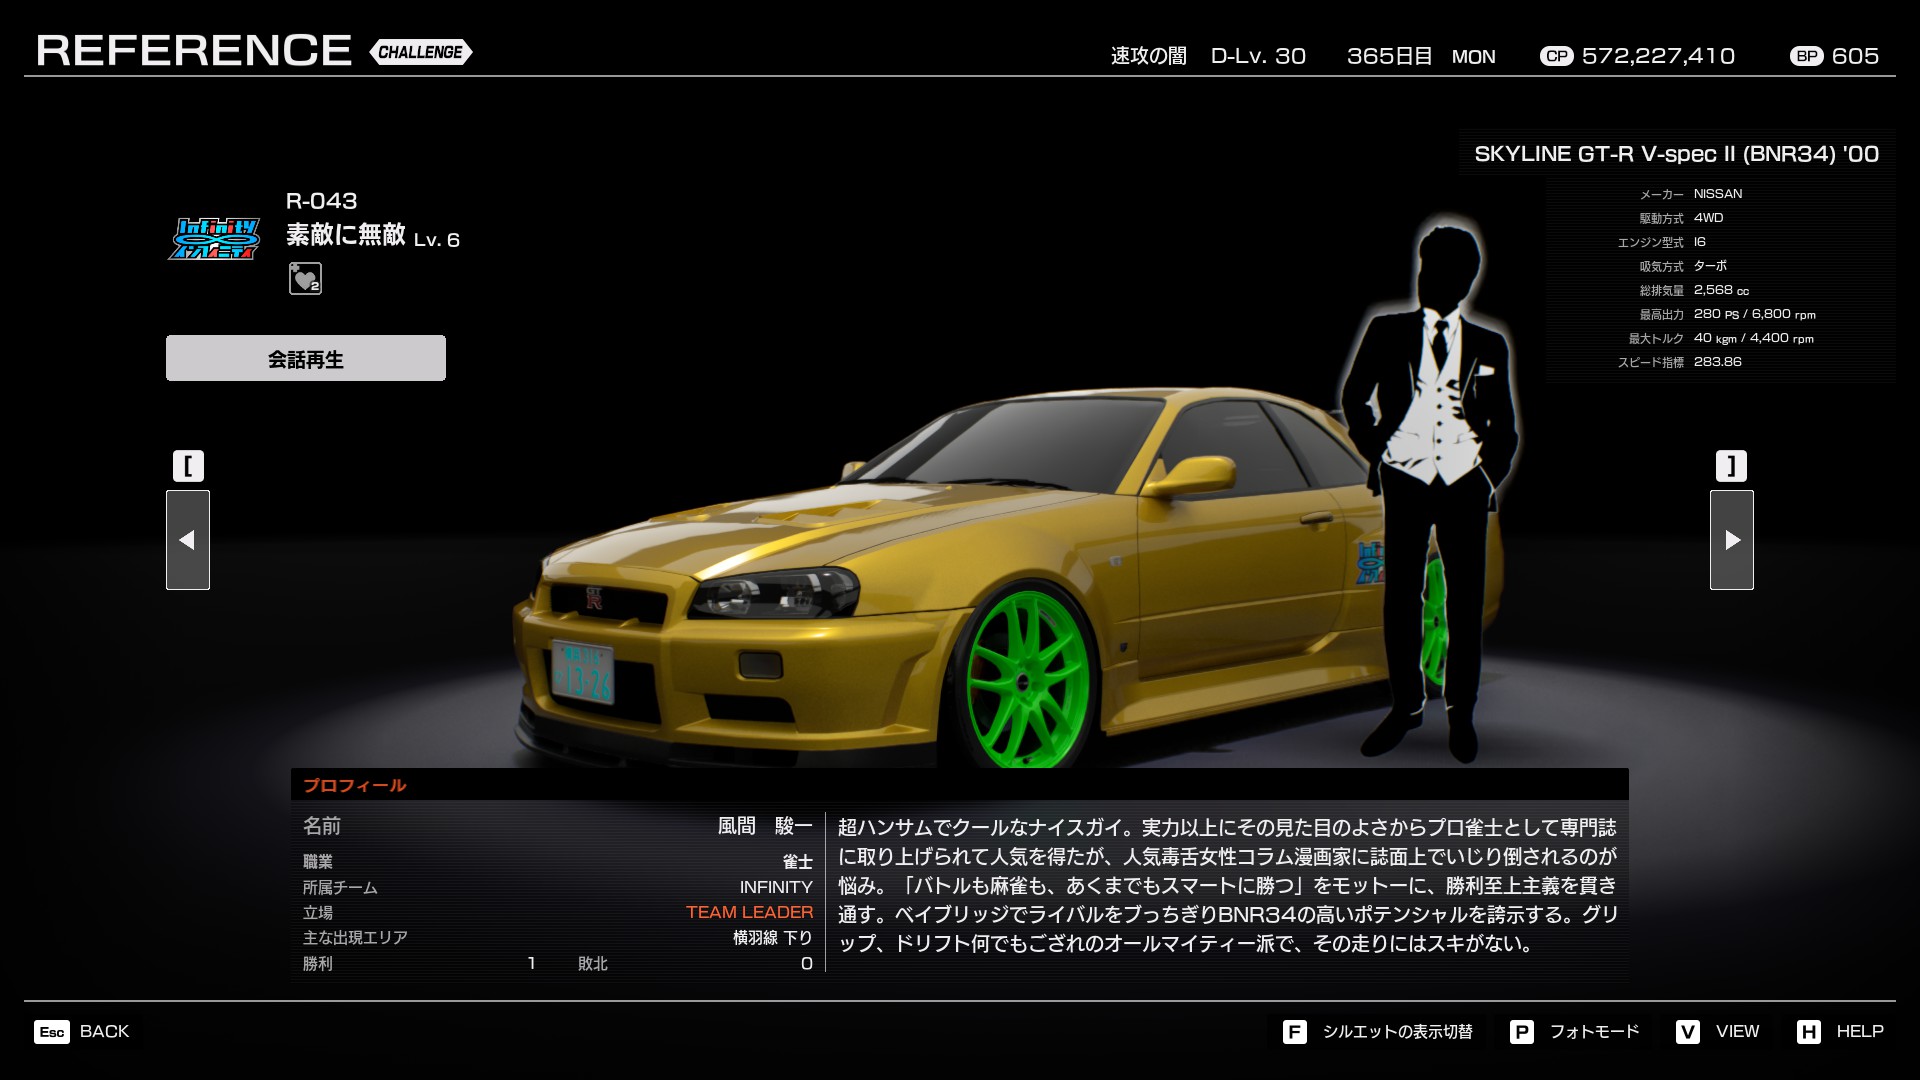Click the Infinity team logo emblem
Viewport: 1920px width, 1080px height.
(x=214, y=239)
